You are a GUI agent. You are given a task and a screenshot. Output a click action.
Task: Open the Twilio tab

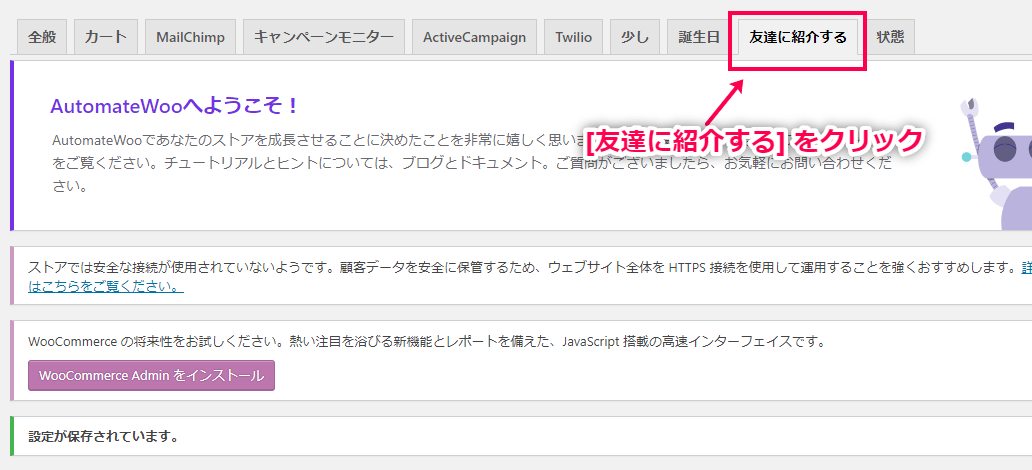coord(573,37)
